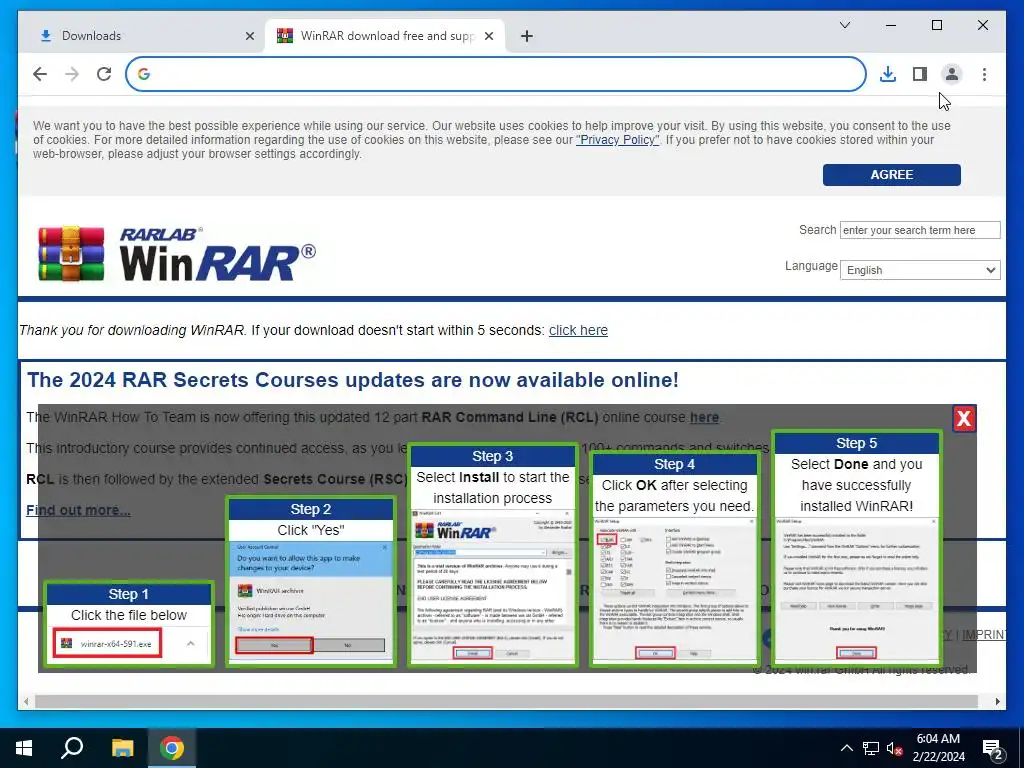Viewport: 1024px width, 768px height.
Task: Open File Explorer from the taskbar
Action: click(122, 748)
